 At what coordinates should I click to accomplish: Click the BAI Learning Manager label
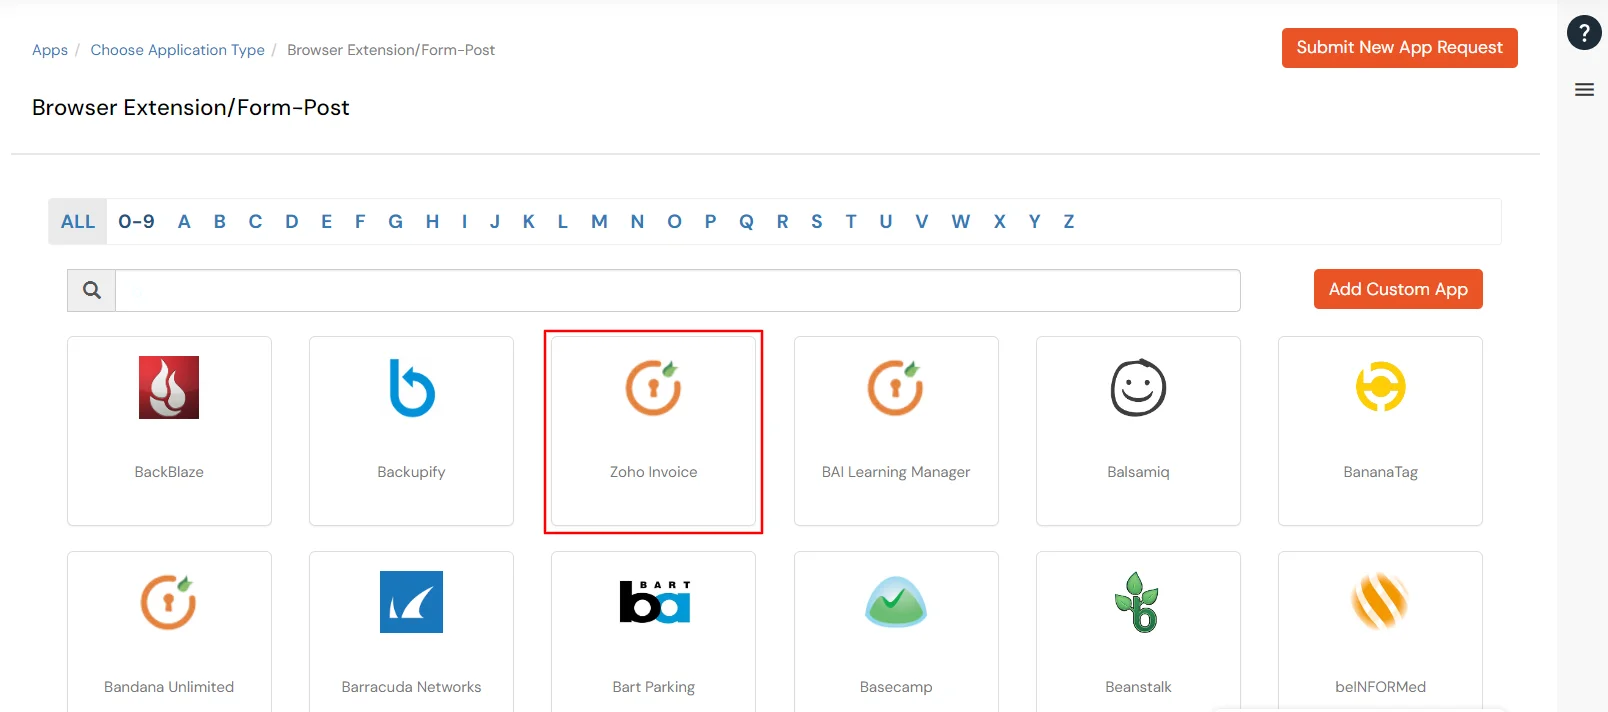[896, 472]
